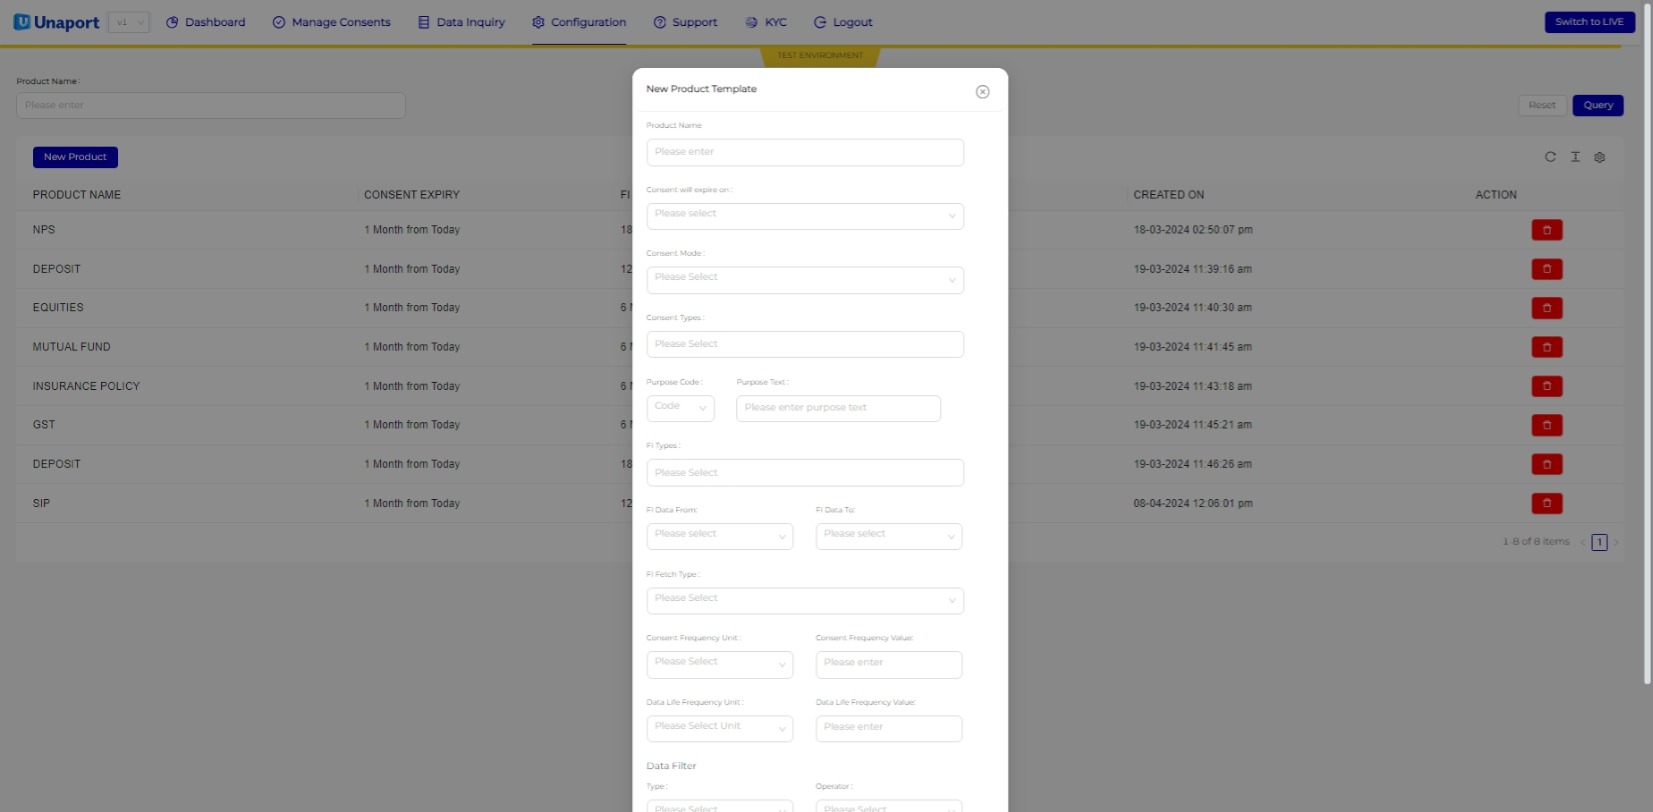Click the PRODUCT NAME column header
Image resolution: width=1653 pixels, height=812 pixels.
pos(77,195)
